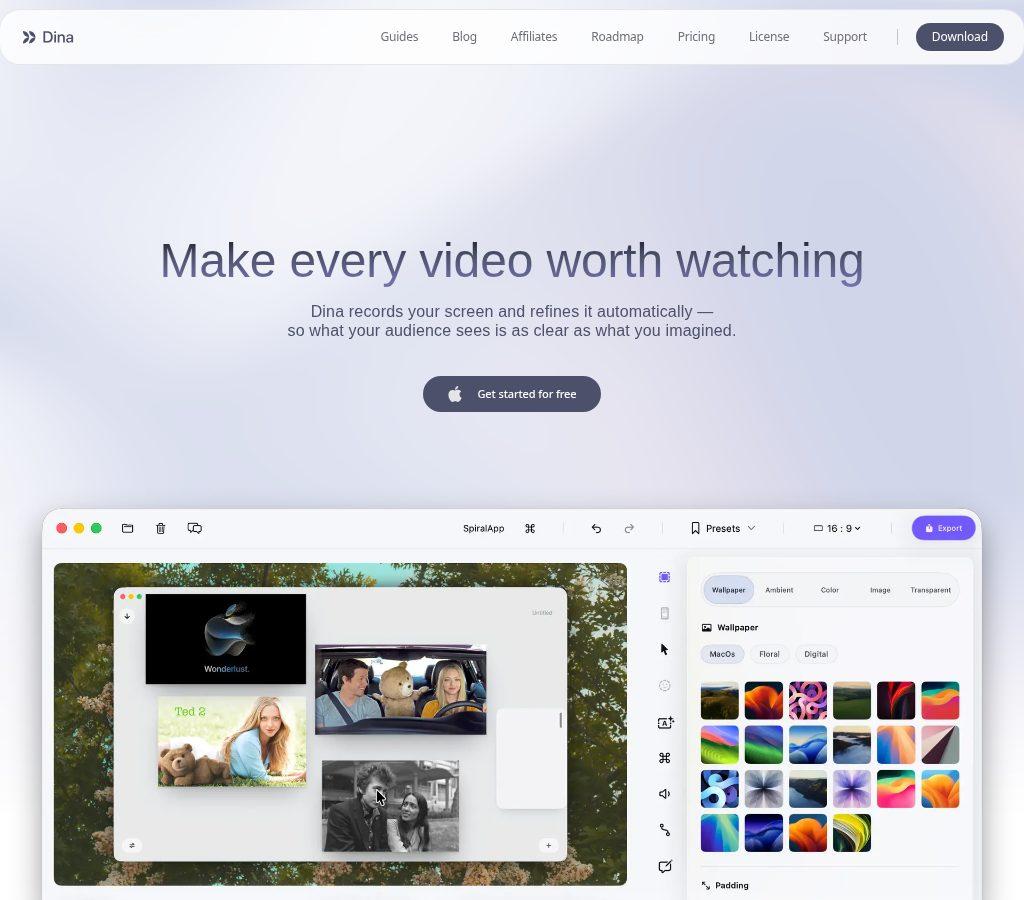The width and height of the screenshot is (1024, 900).
Task: Select the Floral wallpaper category chip
Action: tap(769, 654)
